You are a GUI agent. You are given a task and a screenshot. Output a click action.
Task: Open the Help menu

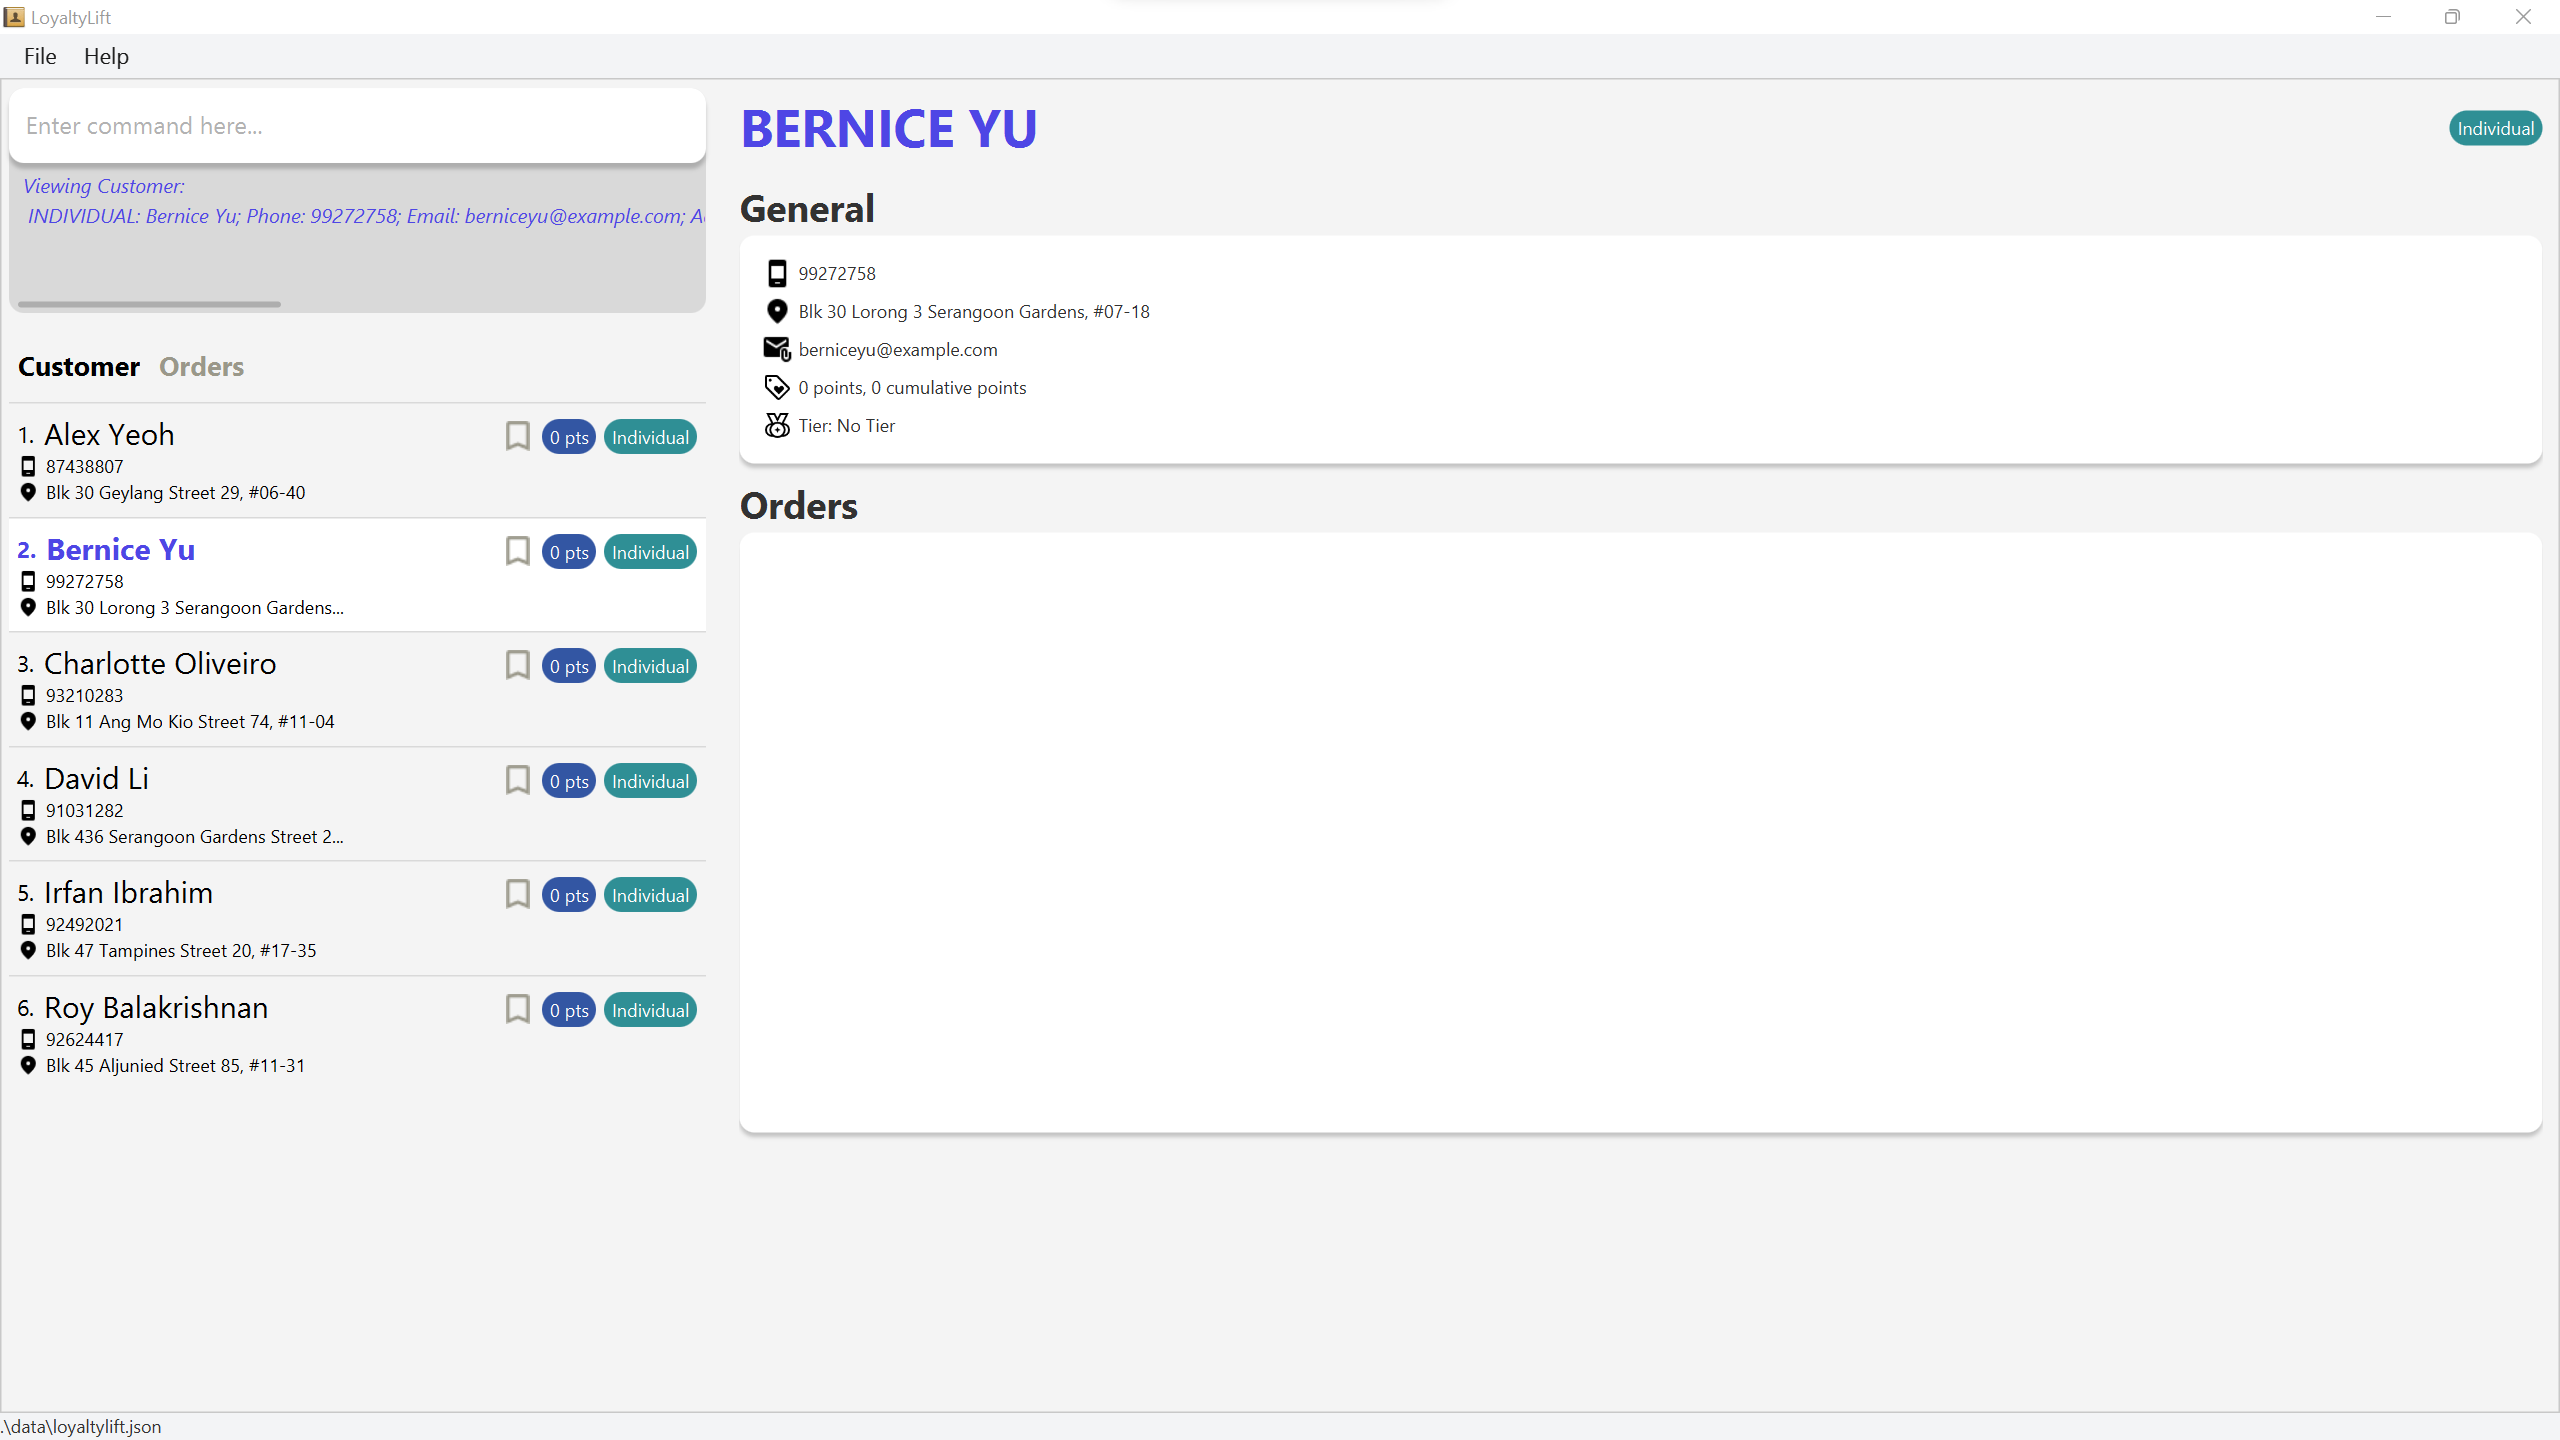click(x=106, y=56)
